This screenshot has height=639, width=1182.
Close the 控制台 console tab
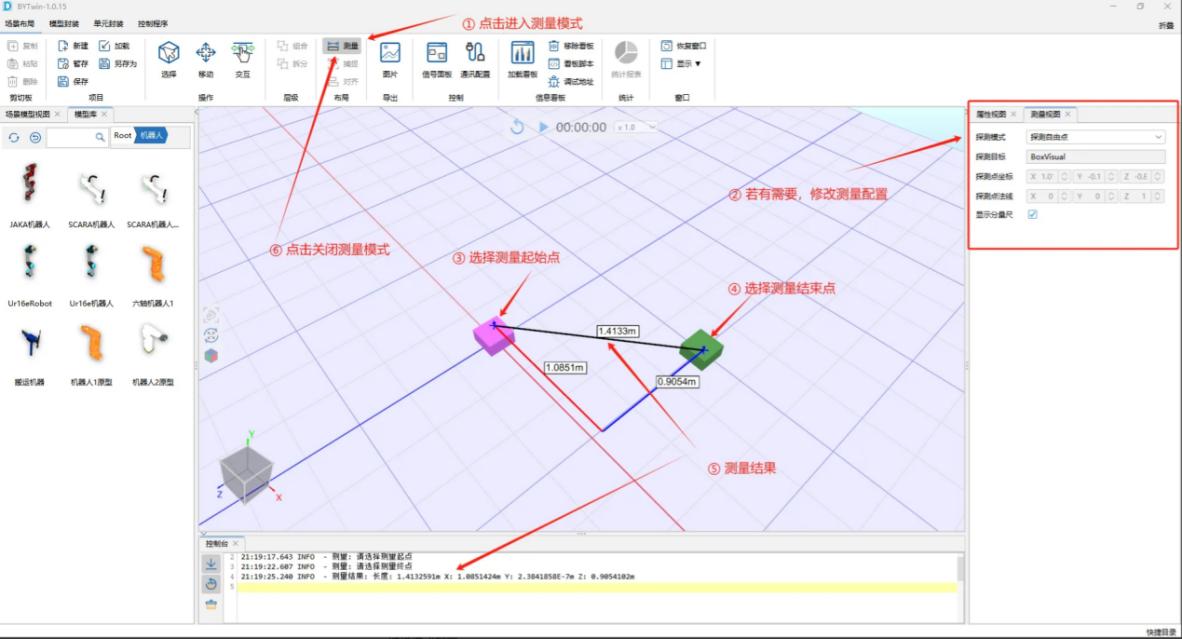(x=236, y=543)
